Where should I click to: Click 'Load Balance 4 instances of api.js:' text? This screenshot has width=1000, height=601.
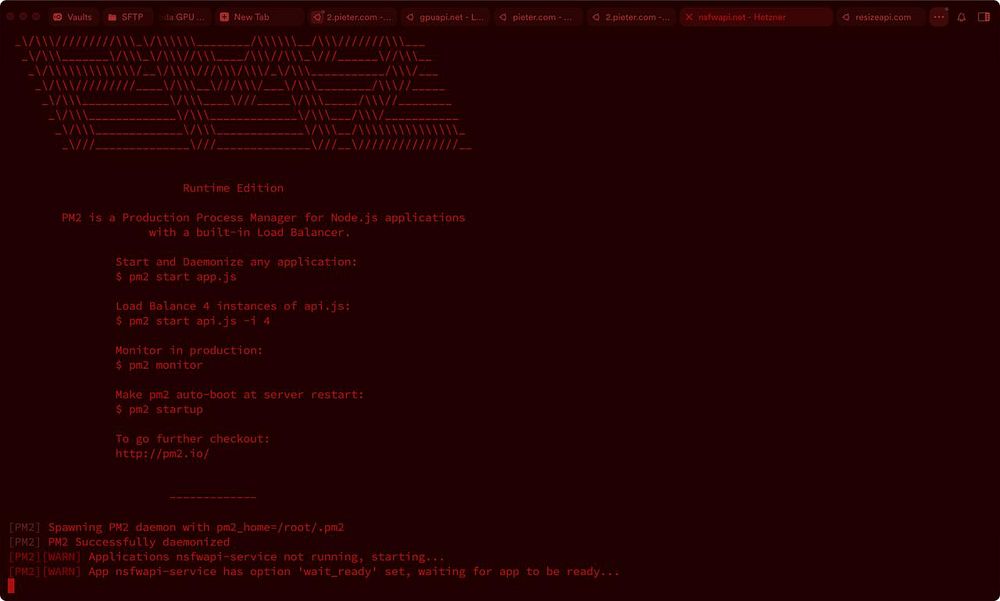pyautogui.click(x=233, y=306)
